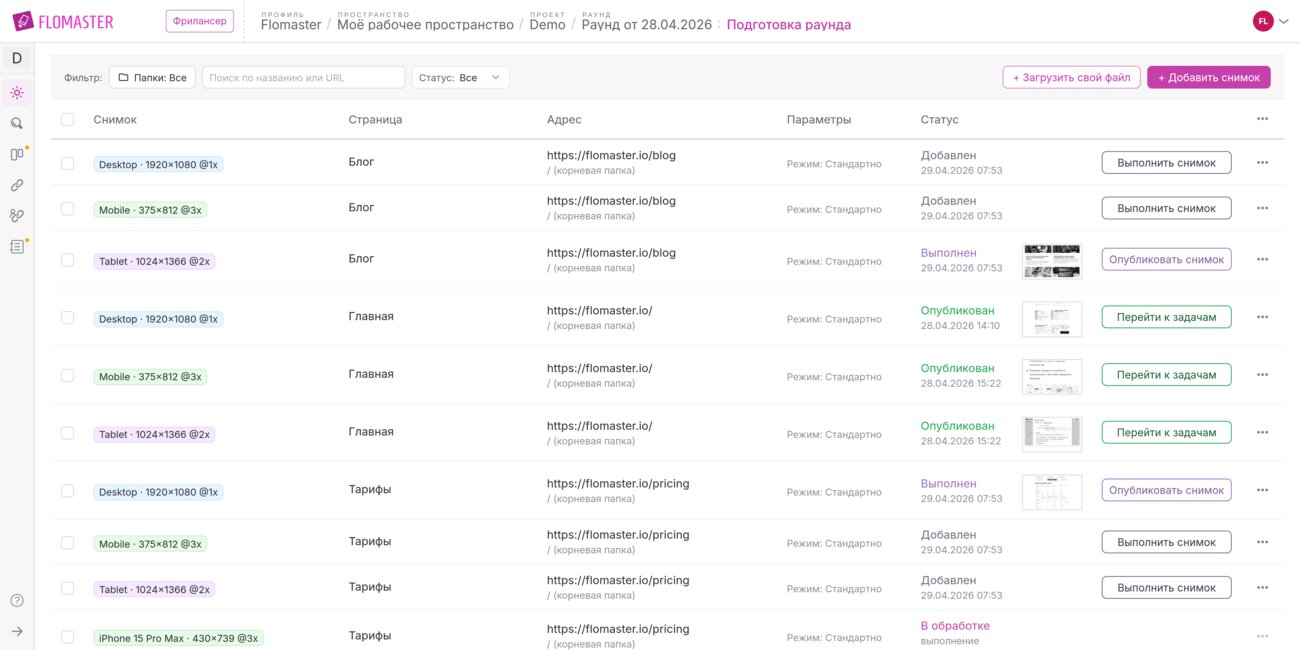Open the Папки: Все folder filter

(152, 77)
